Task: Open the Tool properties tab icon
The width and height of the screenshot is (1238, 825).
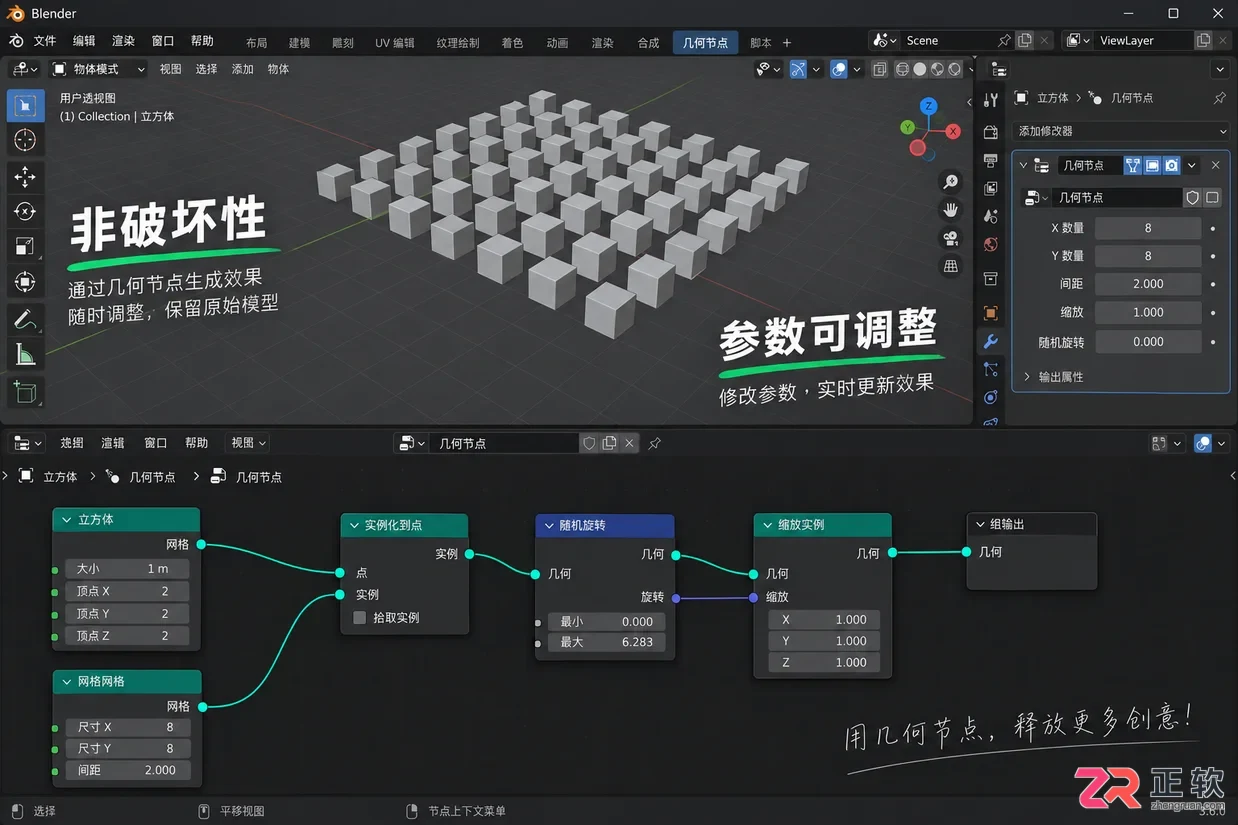Action: coord(990,100)
